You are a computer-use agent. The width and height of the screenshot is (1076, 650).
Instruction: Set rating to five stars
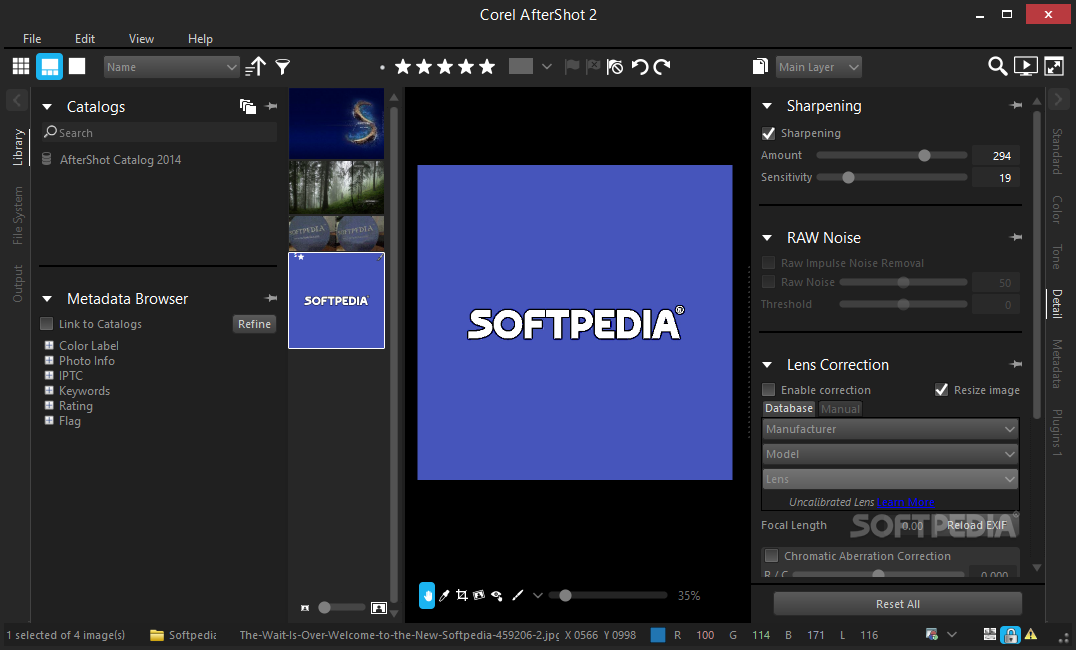pos(487,67)
